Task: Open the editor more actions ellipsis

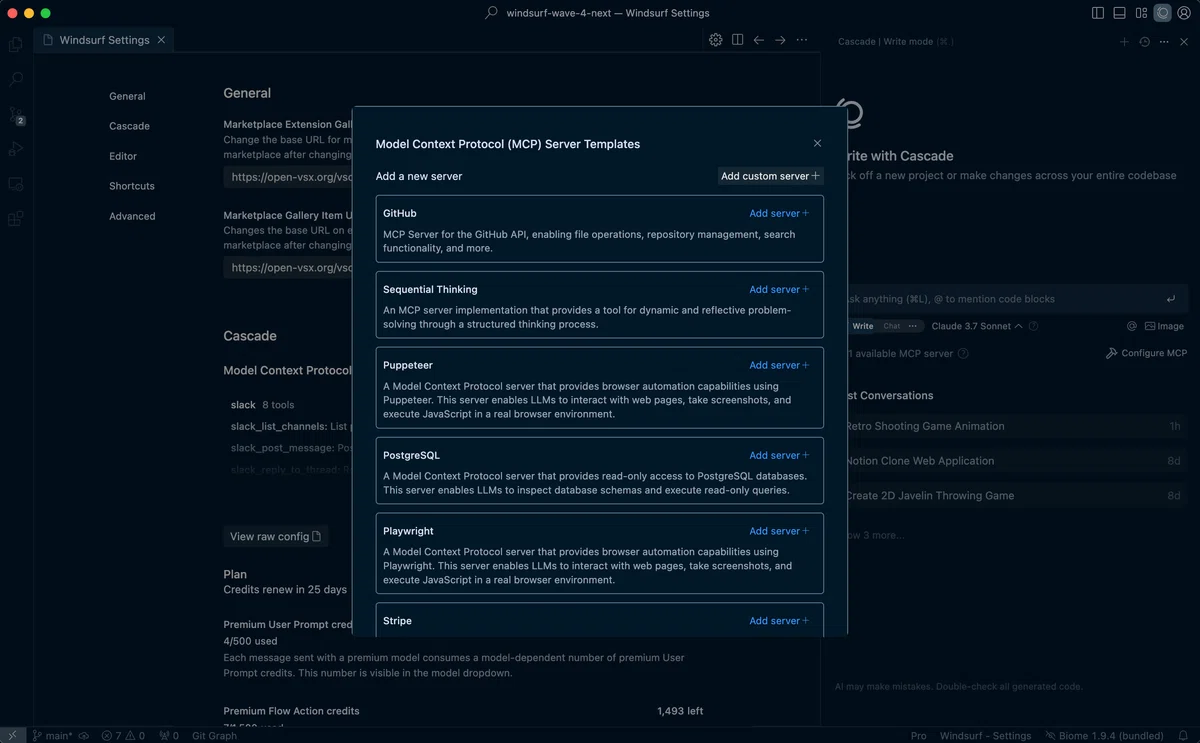Action: tap(801, 40)
